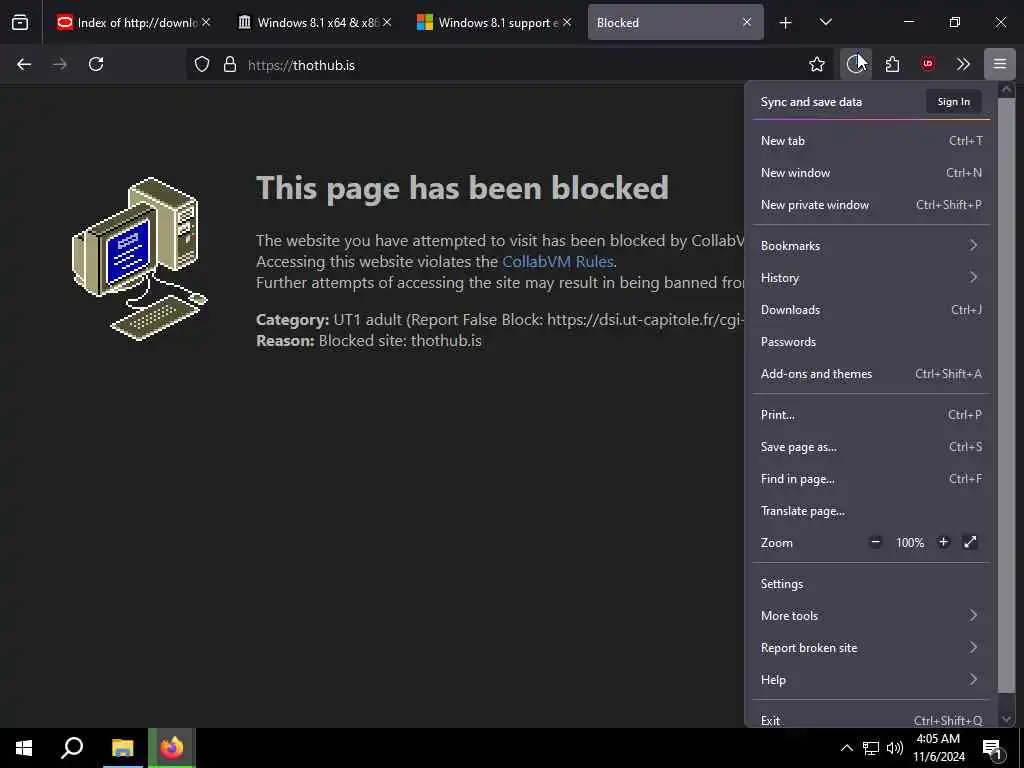Expand Report broken site submenu
This screenshot has width=1024, height=768.
click(871, 648)
